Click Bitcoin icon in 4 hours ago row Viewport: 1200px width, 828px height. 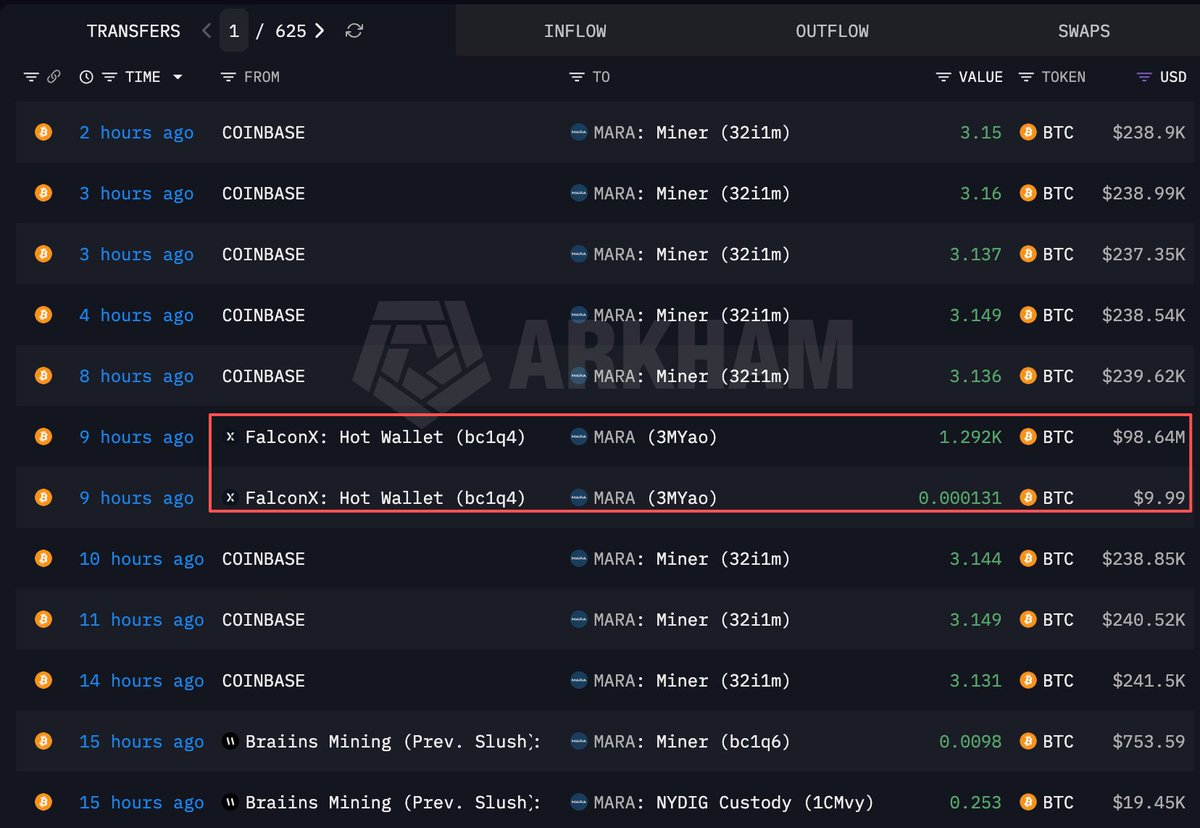pos(43,315)
